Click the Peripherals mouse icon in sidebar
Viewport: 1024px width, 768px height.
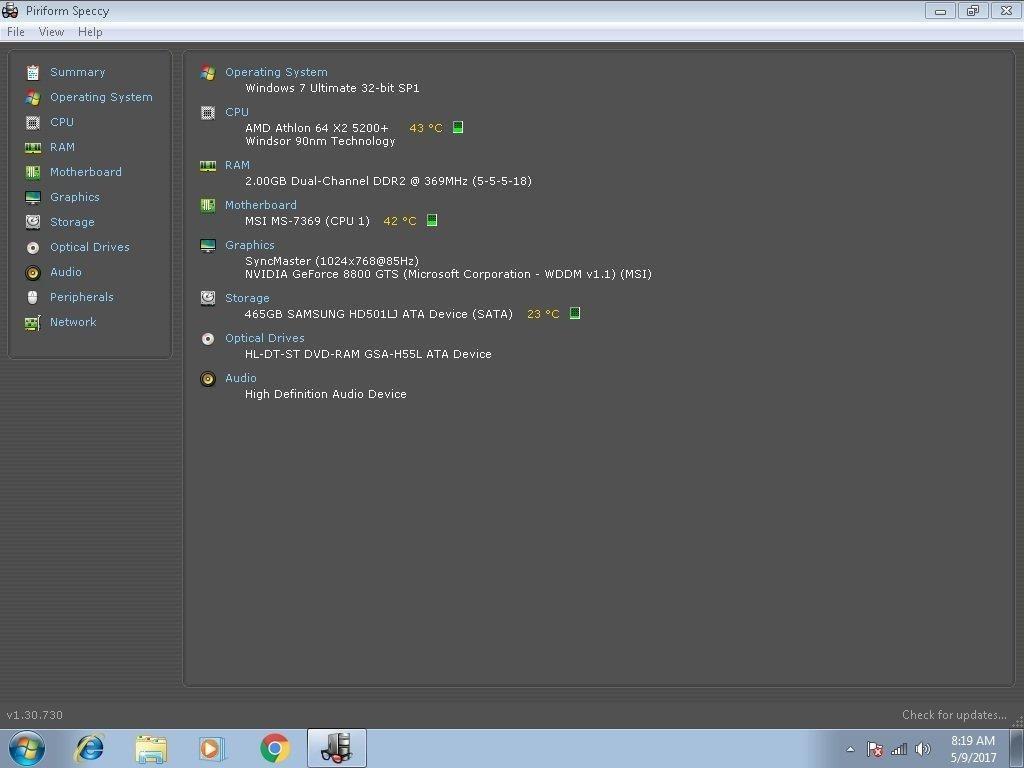click(33, 297)
